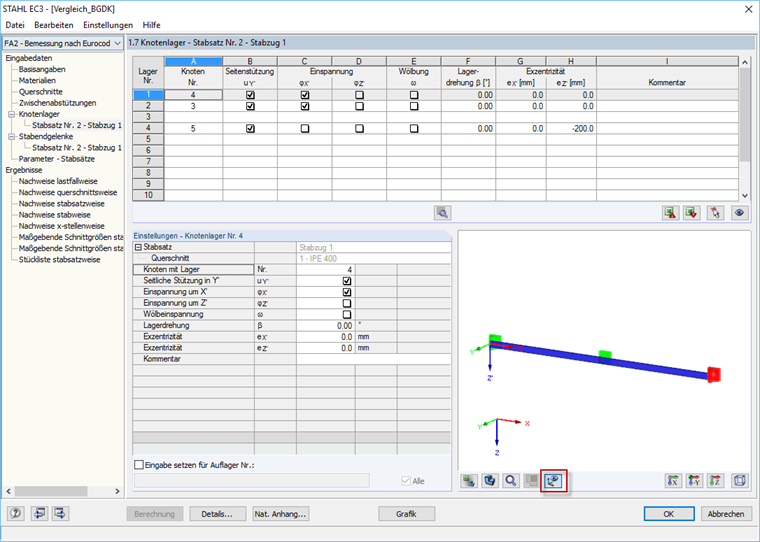
Task: Go to previous table arrow icon
Action: click(x=39, y=513)
